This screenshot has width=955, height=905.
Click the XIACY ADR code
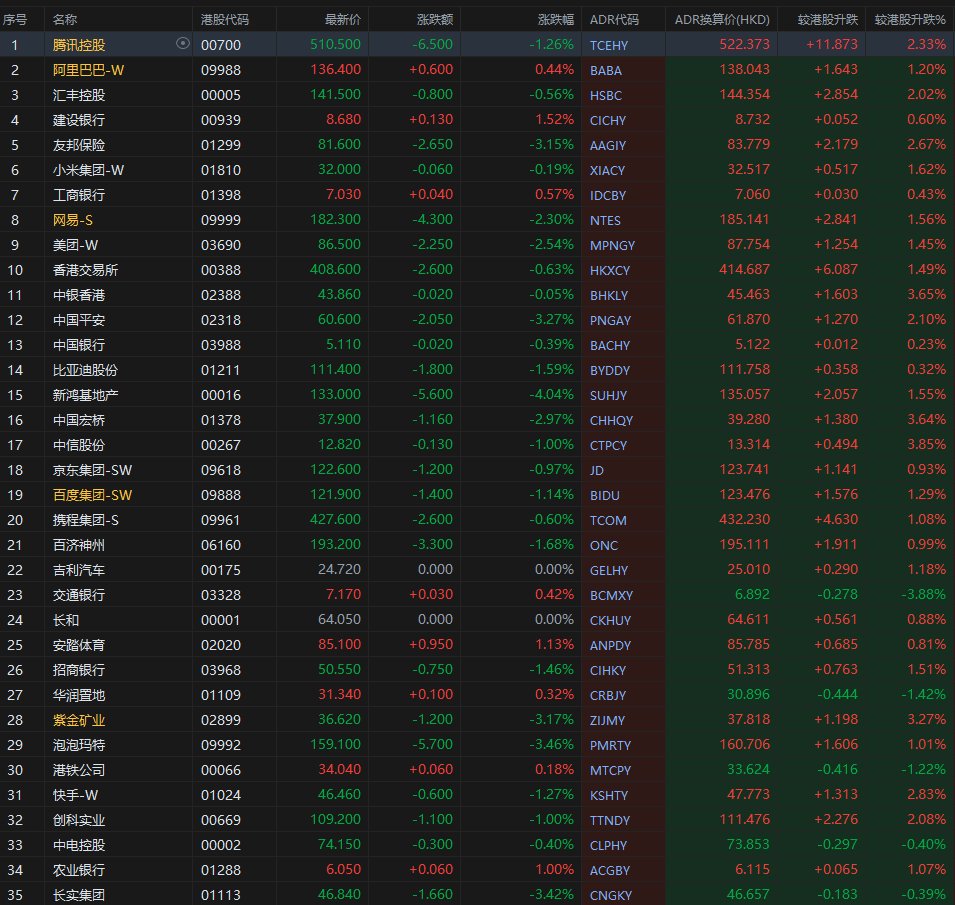click(x=607, y=171)
